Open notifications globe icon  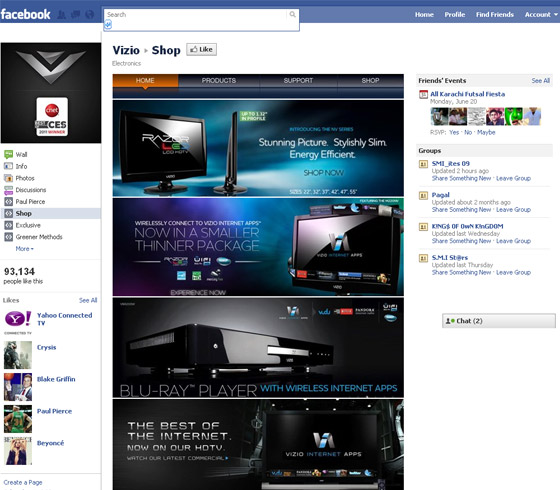[x=90, y=15]
